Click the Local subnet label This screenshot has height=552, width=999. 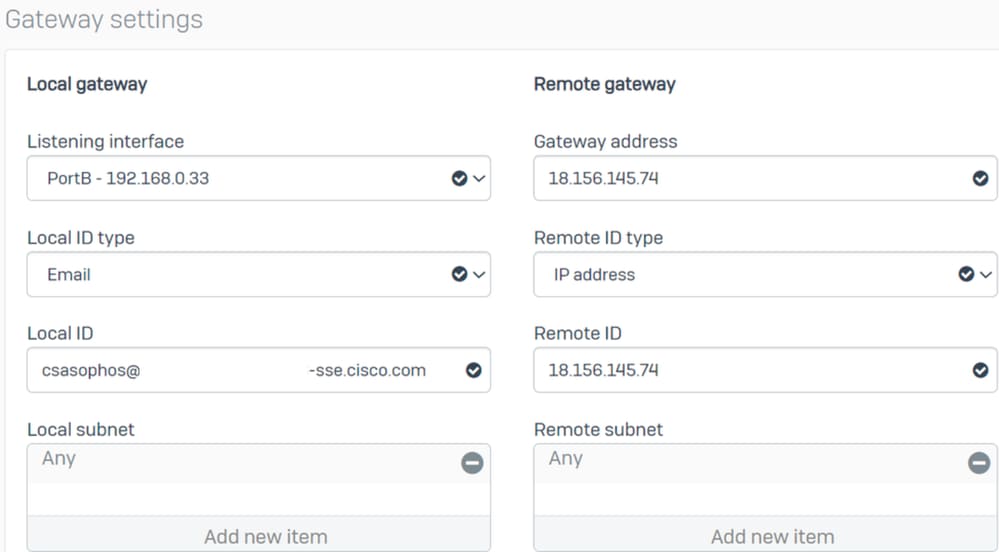click(x=81, y=430)
